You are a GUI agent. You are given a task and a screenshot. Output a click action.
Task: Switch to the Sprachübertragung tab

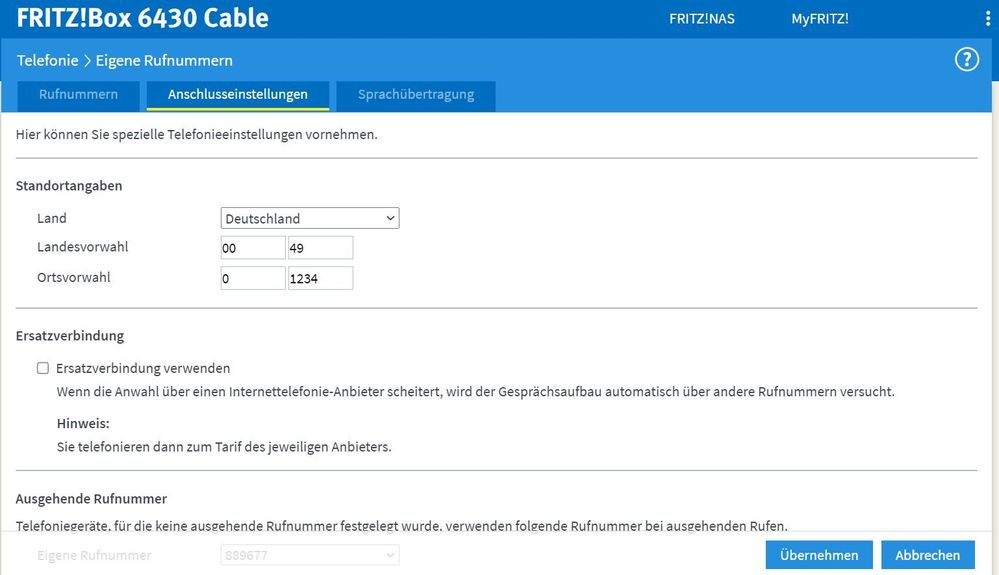click(416, 95)
